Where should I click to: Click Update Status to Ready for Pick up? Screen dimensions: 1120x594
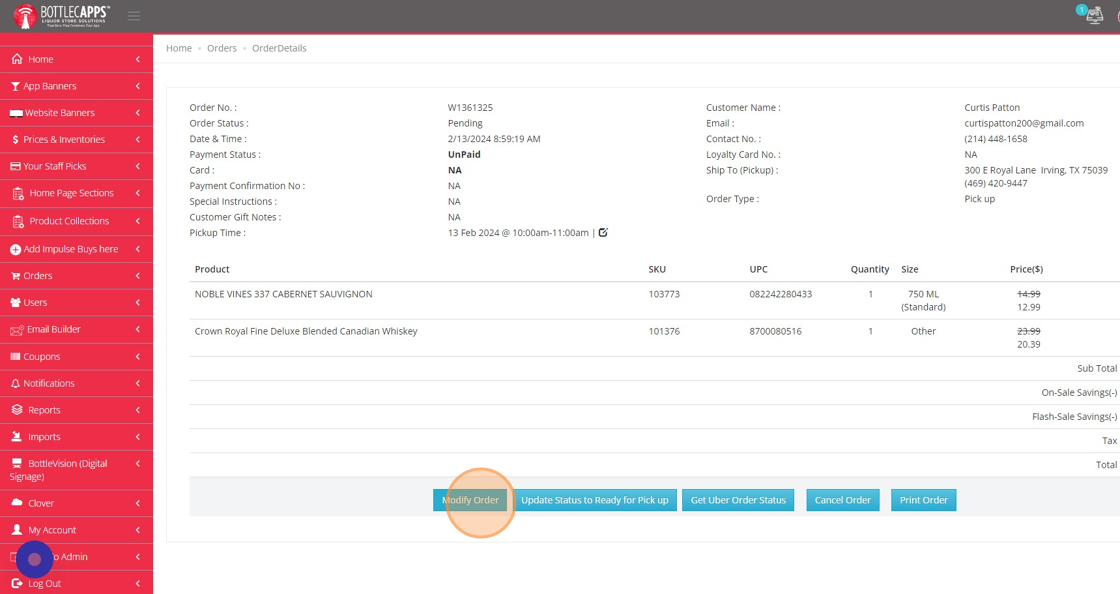(594, 500)
